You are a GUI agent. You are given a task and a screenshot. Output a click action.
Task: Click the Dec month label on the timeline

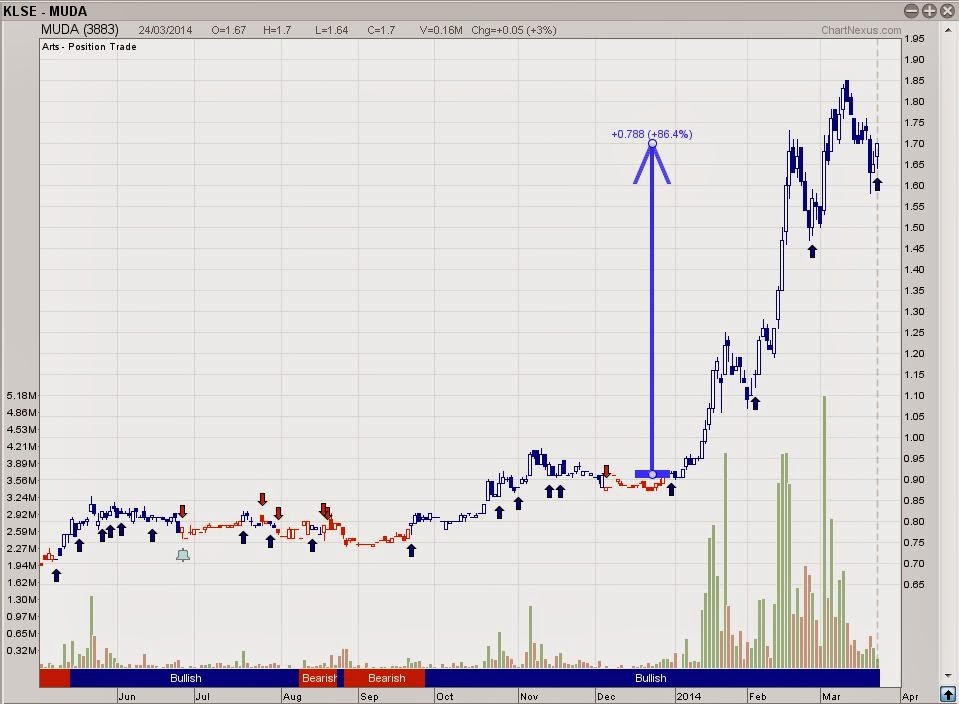coord(604,695)
